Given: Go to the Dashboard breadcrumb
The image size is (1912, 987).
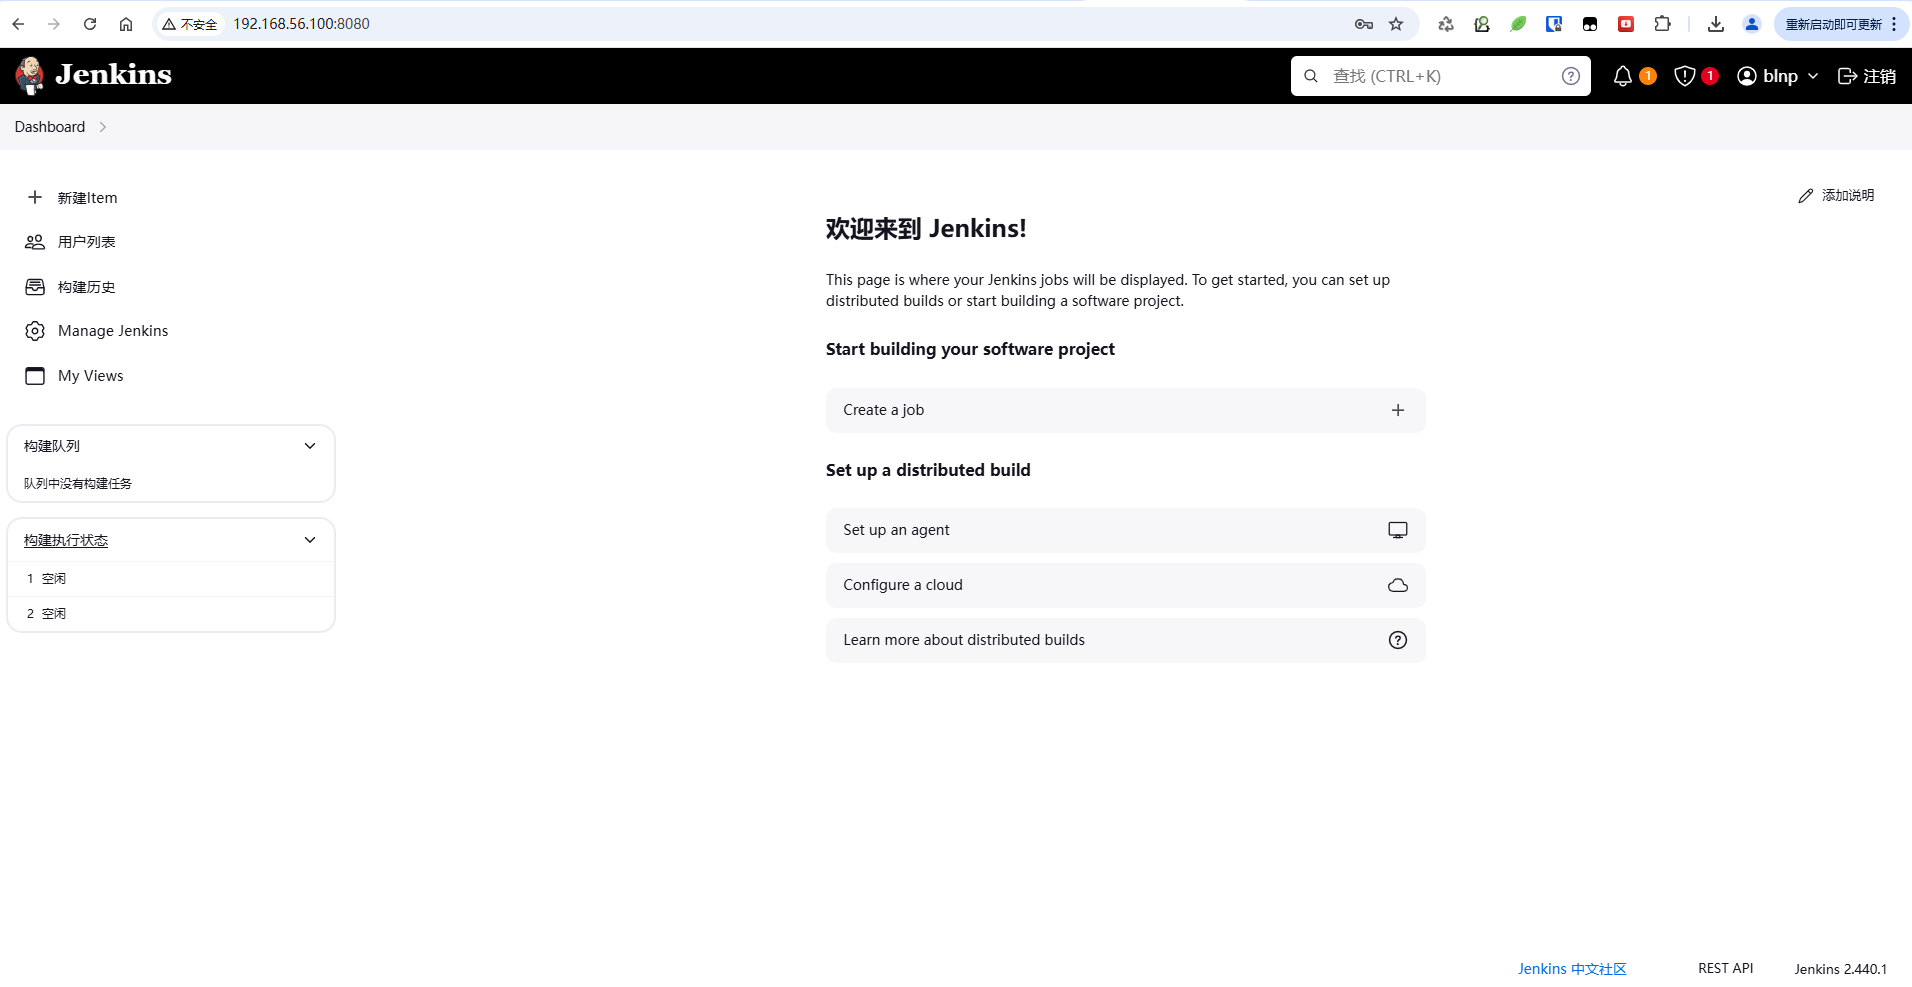Looking at the screenshot, I should (50, 127).
